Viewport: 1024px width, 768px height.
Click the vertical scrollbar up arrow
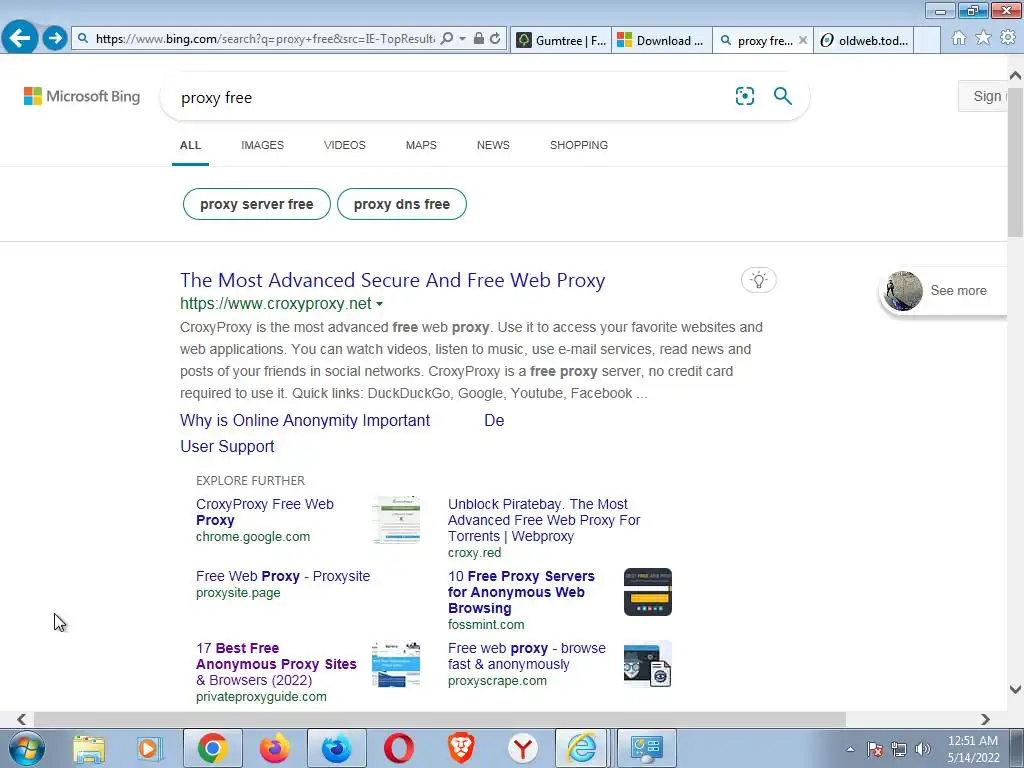coord(1016,76)
